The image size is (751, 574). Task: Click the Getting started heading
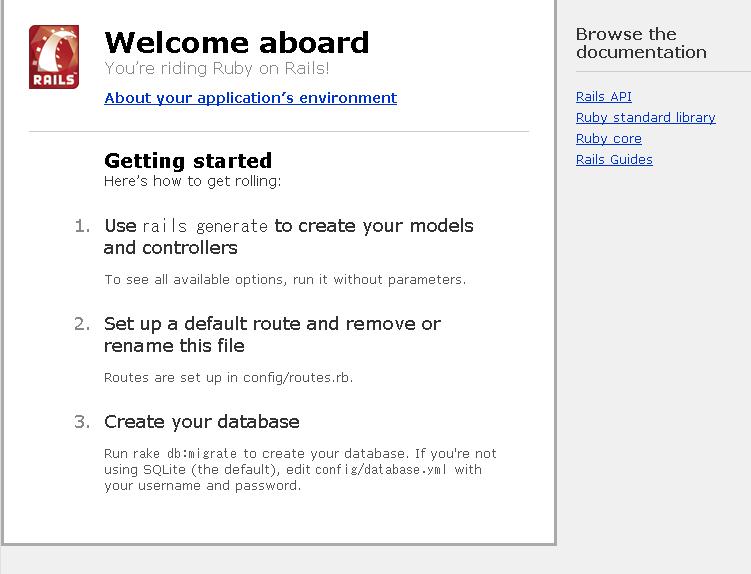pos(188,161)
